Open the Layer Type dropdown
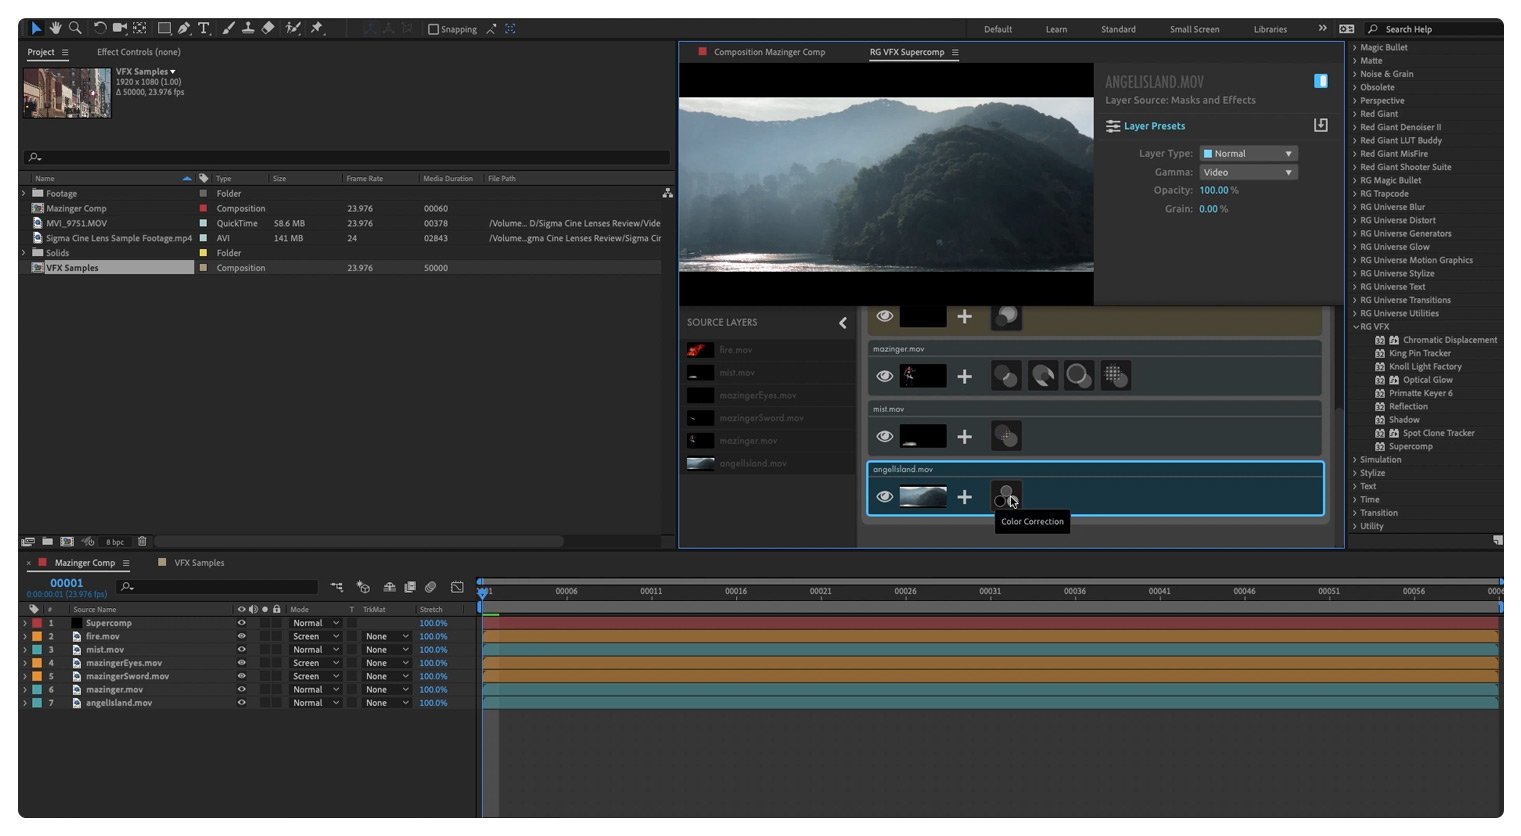Image resolution: width=1521 pixels, height=836 pixels. (x=1248, y=153)
